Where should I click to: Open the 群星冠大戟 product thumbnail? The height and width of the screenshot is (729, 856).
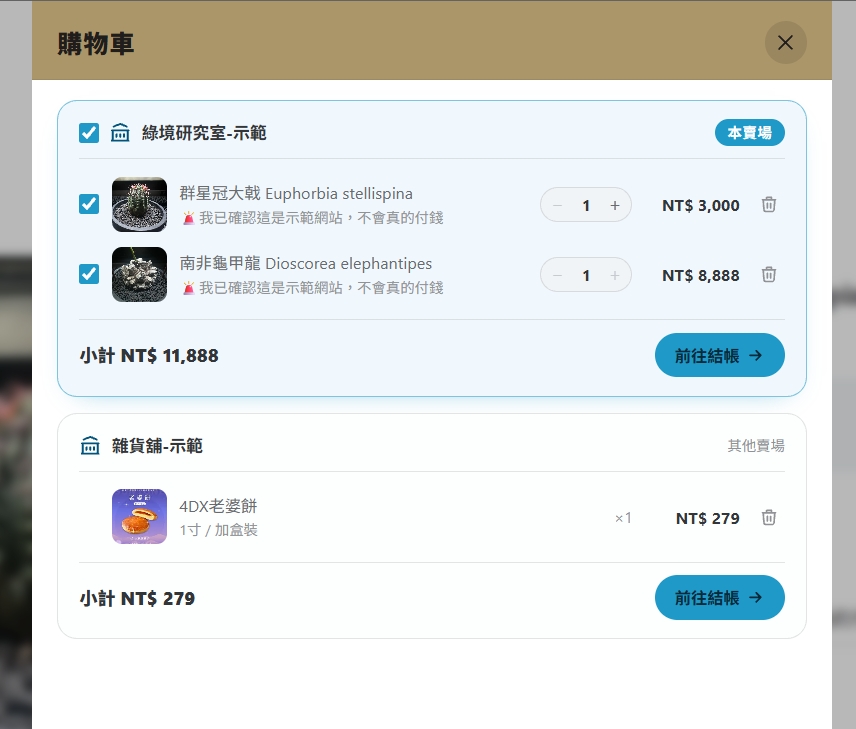139,205
